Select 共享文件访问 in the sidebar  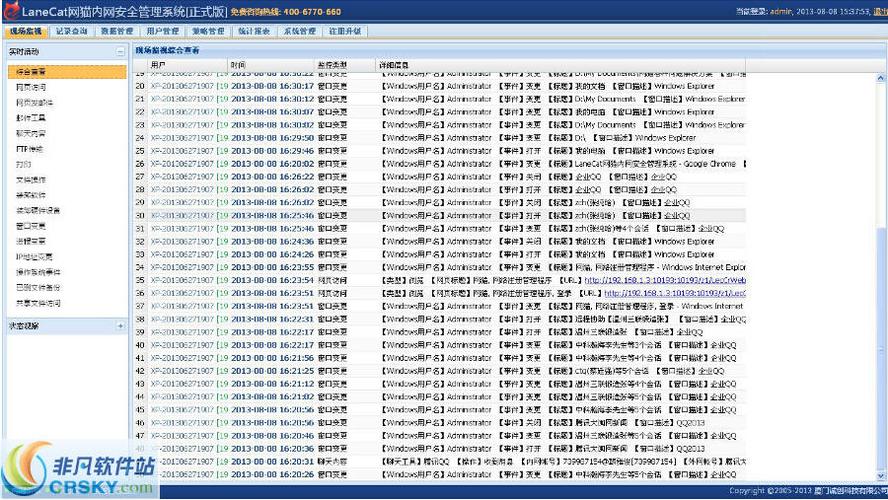38,303
